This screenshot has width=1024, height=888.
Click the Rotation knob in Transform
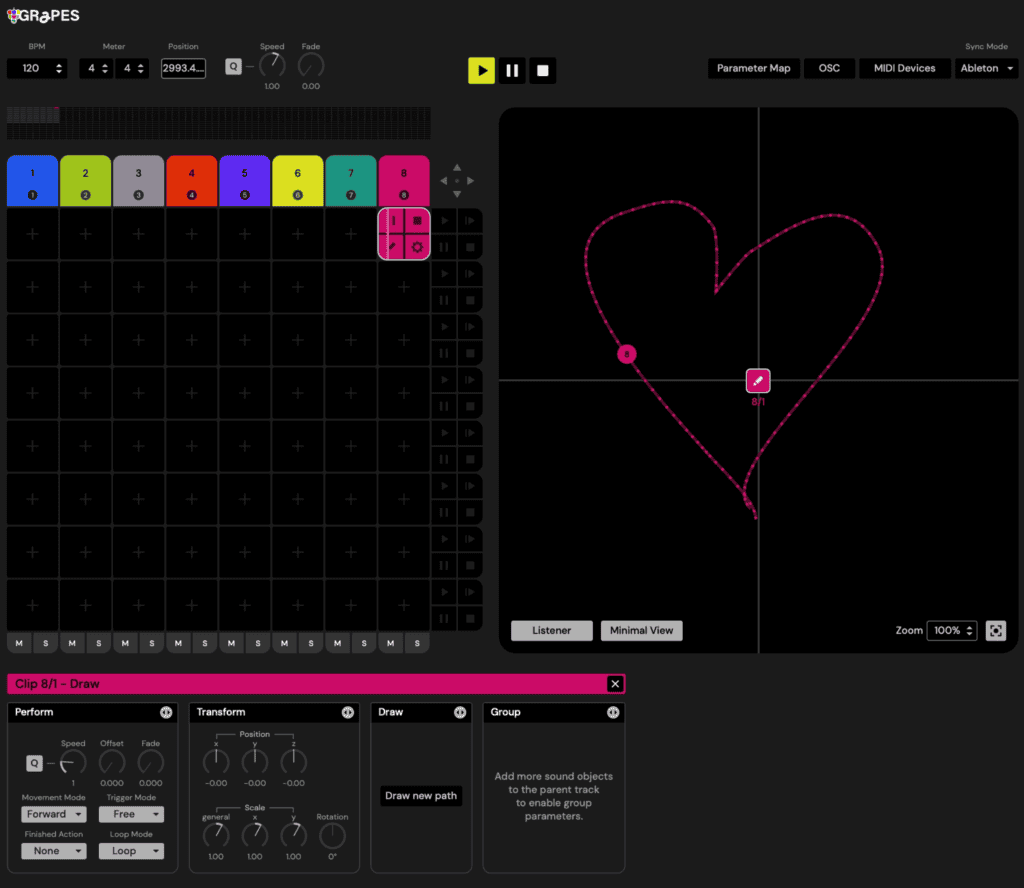click(x=332, y=836)
